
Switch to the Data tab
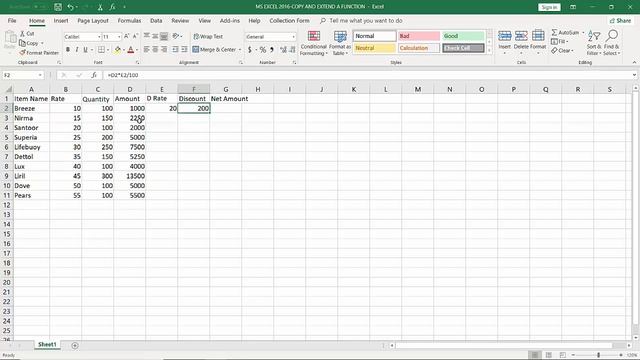[x=156, y=20]
